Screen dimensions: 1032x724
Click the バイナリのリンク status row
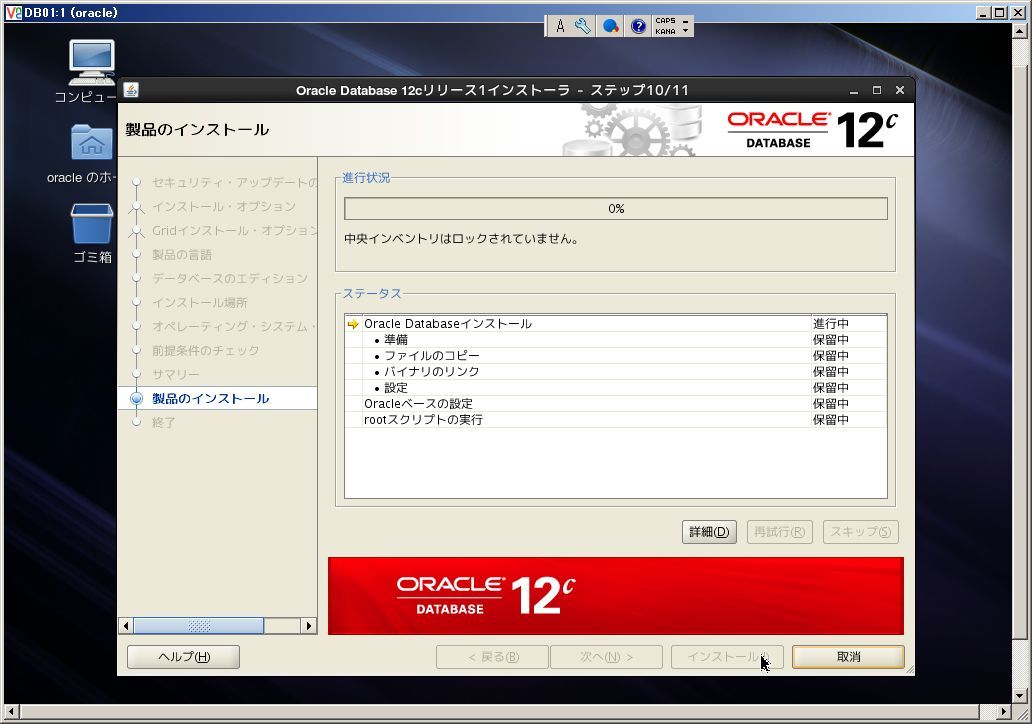tap(616, 372)
